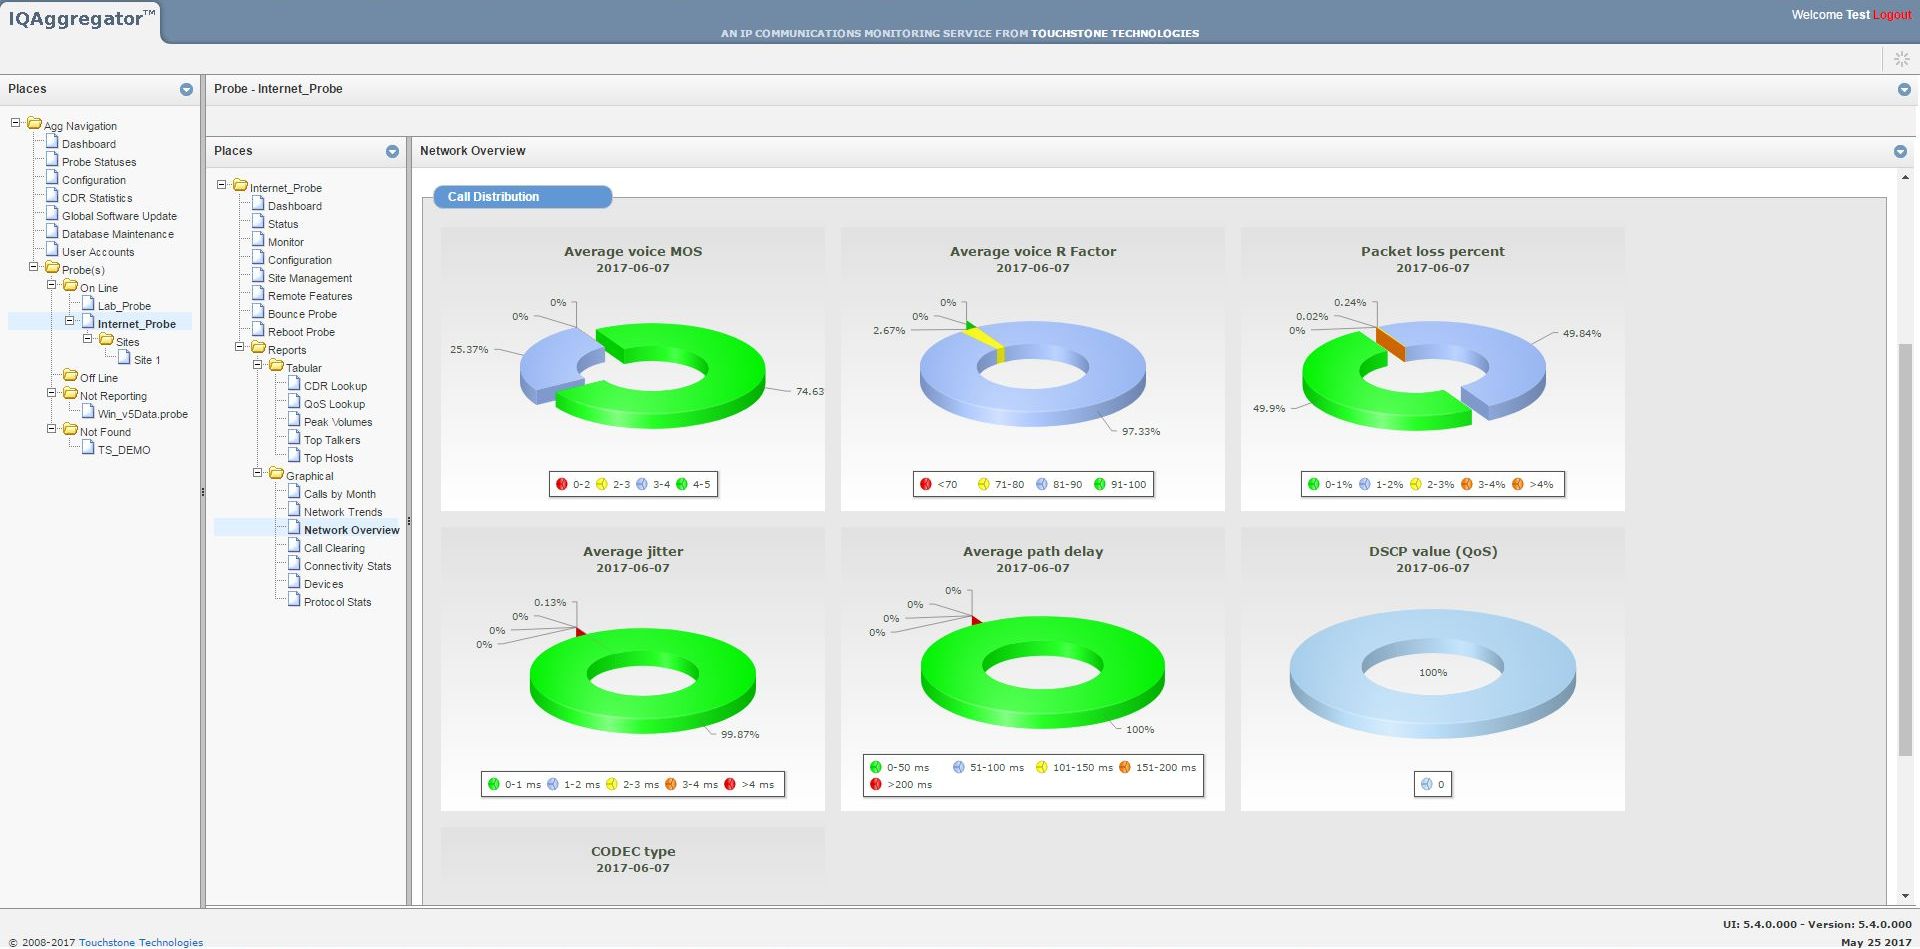Toggle DSCP value 0 legend marker
Screen dimensions: 1920x949
tap(1426, 784)
